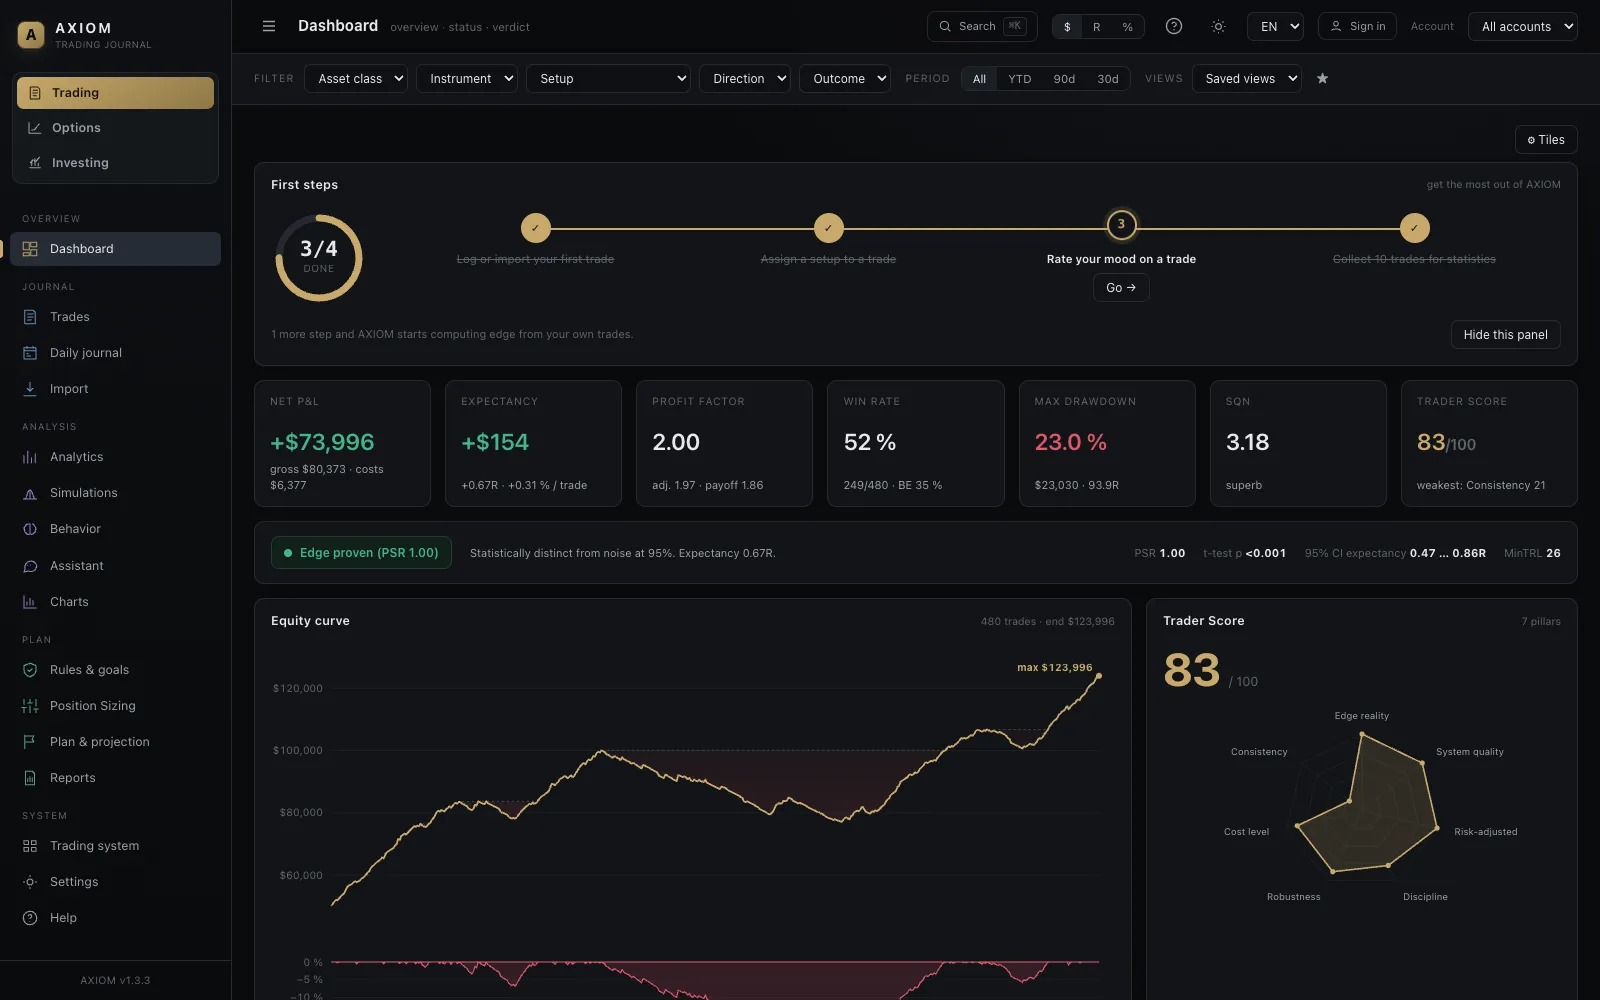1600x1000 pixels.
Task: Click Go for Rate your mood step
Action: (x=1121, y=288)
